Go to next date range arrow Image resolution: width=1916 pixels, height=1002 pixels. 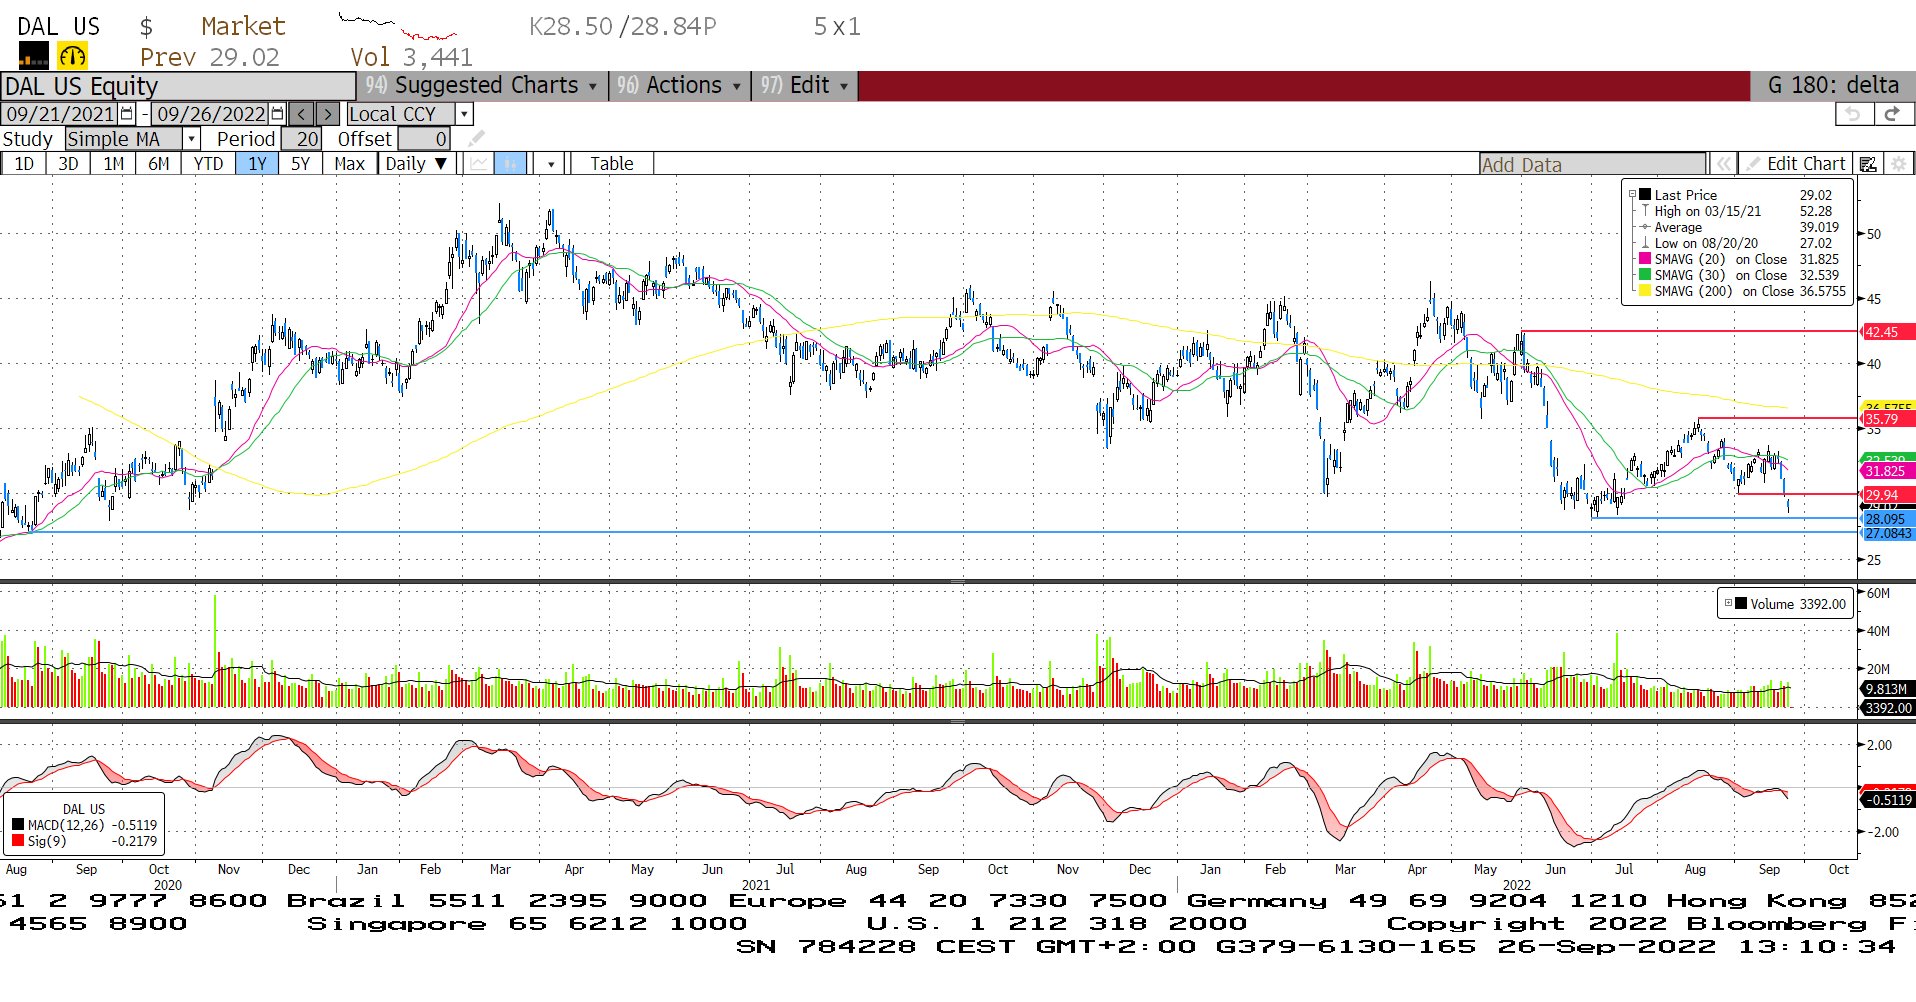(x=327, y=114)
